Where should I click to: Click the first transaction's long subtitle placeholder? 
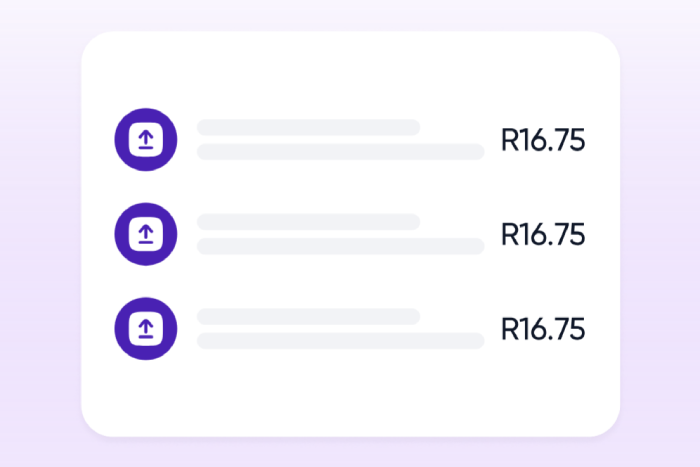tap(340, 152)
